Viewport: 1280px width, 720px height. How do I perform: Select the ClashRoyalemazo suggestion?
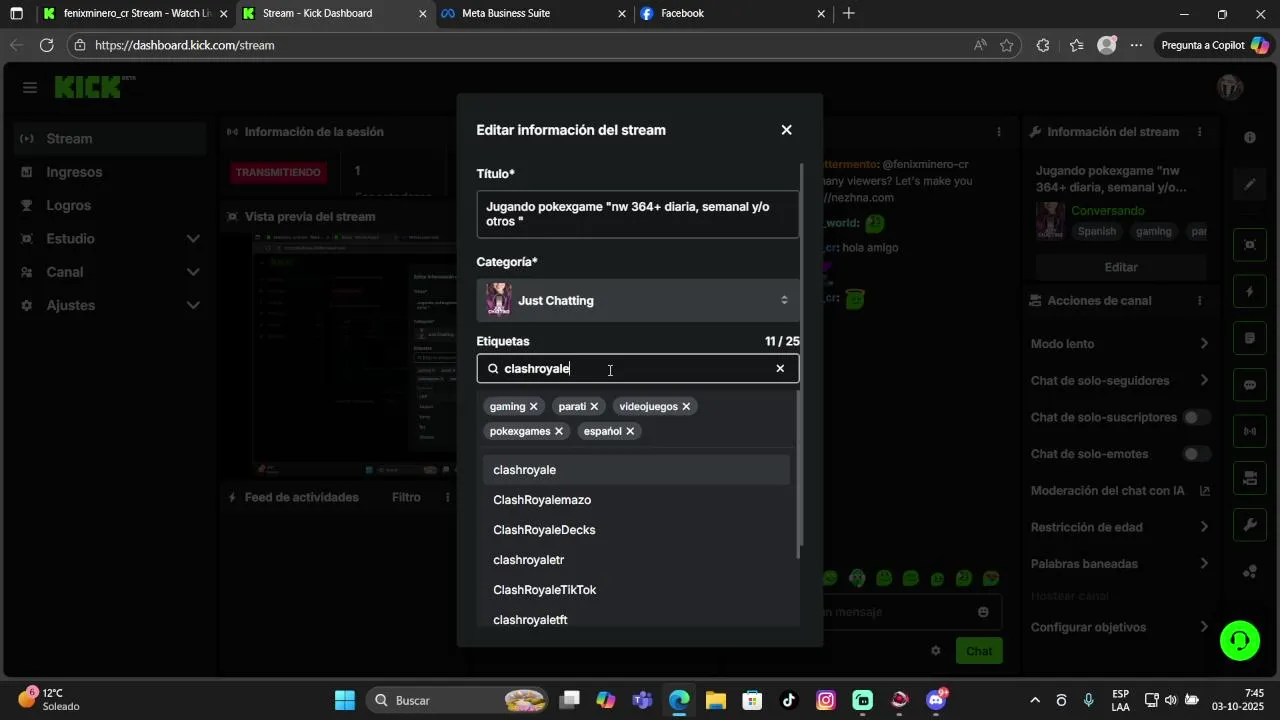click(636, 500)
